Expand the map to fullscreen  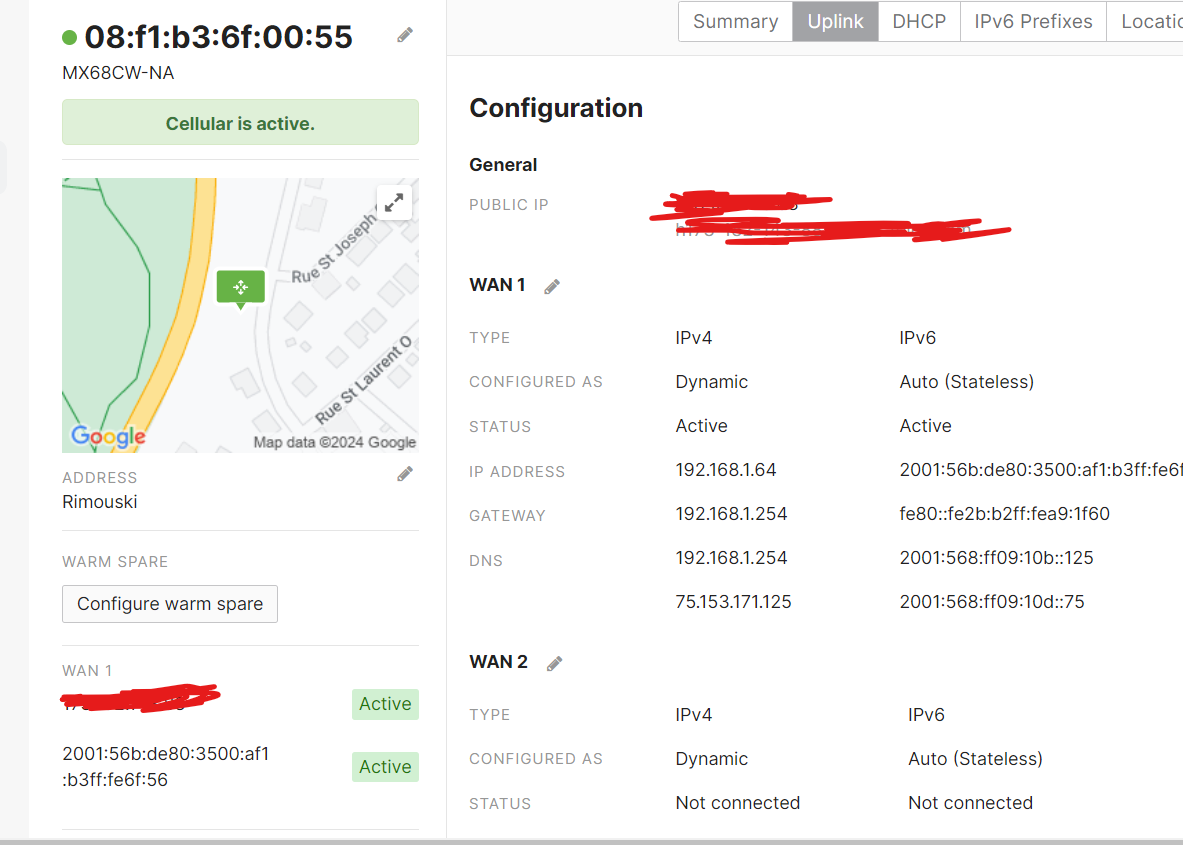pyautogui.click(x=394, y=203)
